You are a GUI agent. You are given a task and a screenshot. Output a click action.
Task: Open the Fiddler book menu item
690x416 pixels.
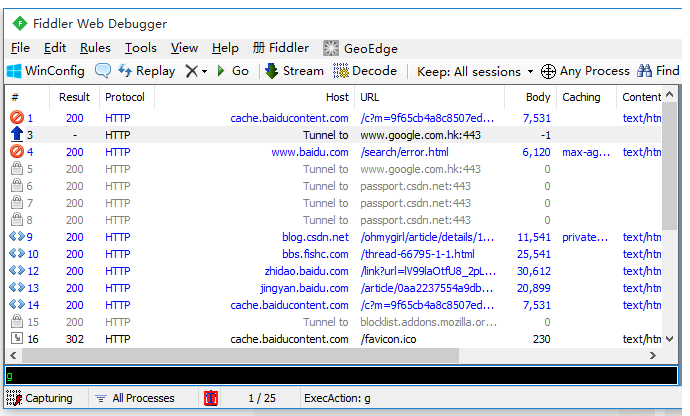pyautogui.click(x=281, y=48)
